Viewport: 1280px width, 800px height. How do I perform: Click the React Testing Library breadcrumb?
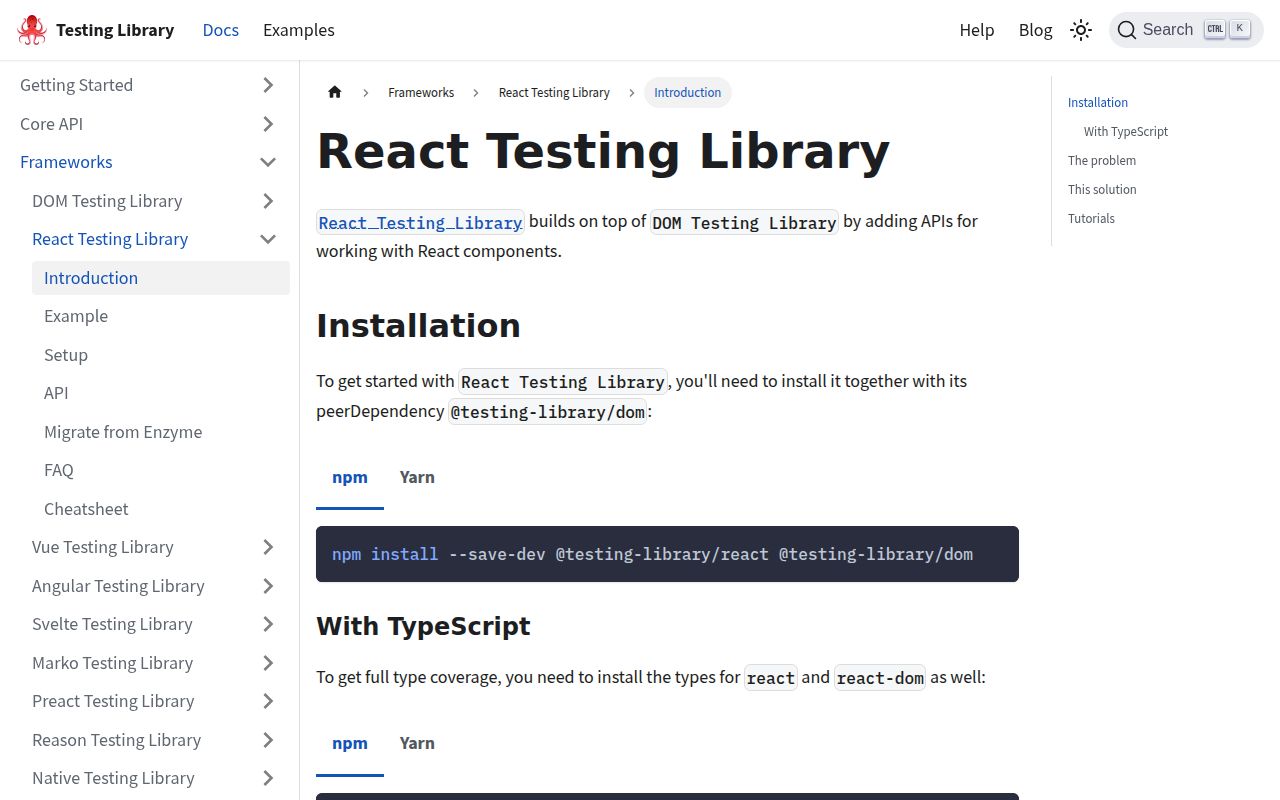[x=554, y=92]
